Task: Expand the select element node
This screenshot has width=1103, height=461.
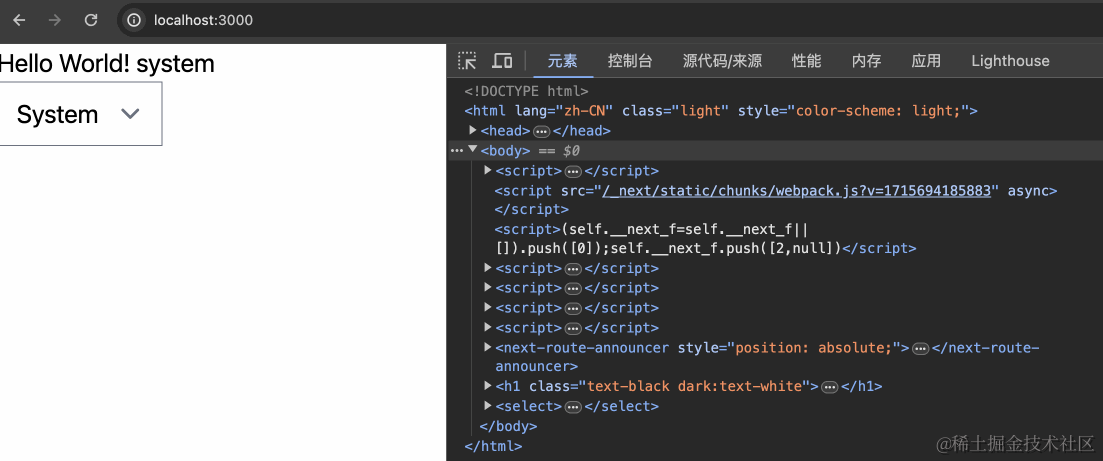Action: (x=488, y=406)
